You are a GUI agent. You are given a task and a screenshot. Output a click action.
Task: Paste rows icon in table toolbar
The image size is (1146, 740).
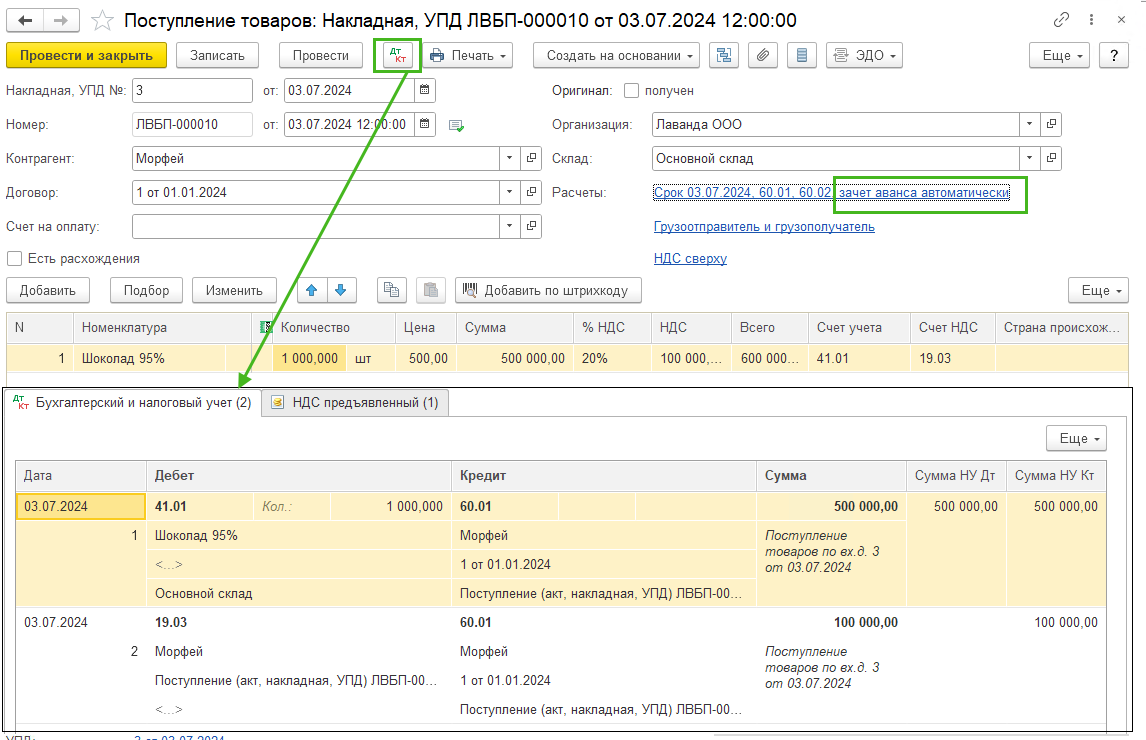[x=431, y=290]
